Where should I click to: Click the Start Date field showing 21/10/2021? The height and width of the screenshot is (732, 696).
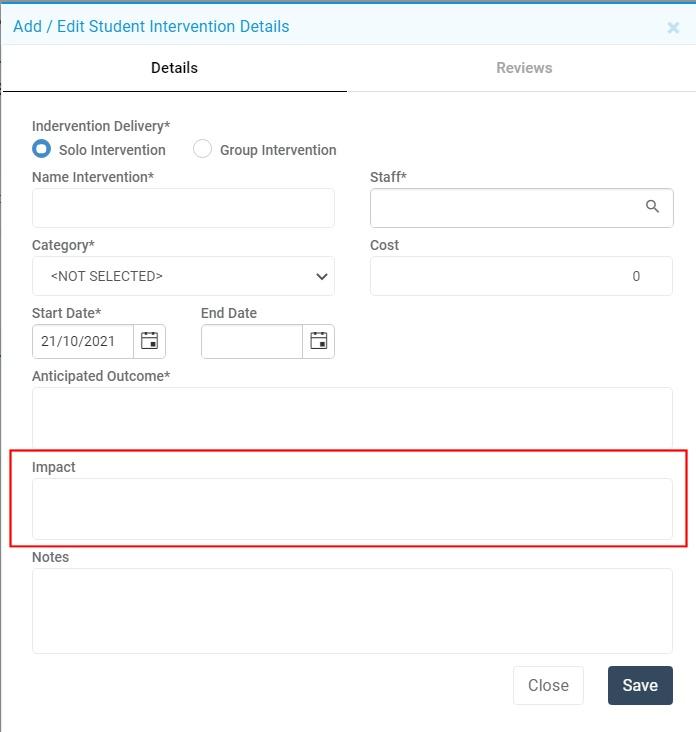click(82, 341)
